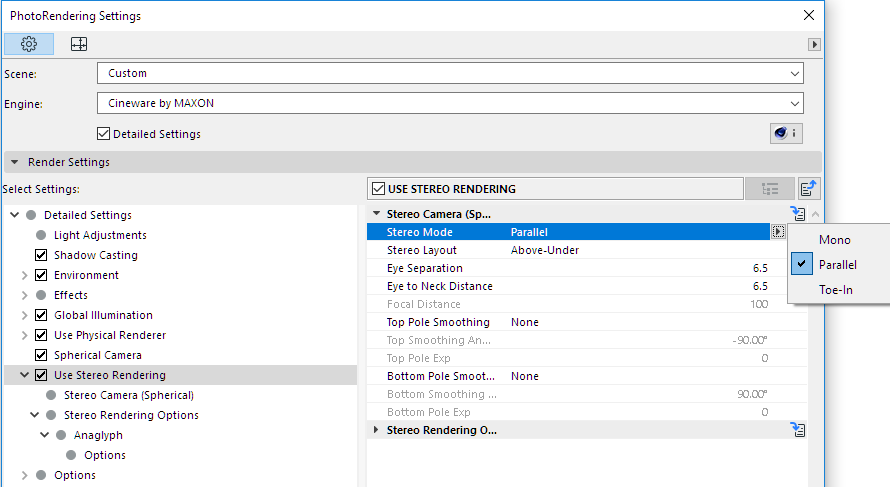Click the export settings icon with blue arrow
The height and width of the screenshot is (487, 890).
(x=809, y=189)
